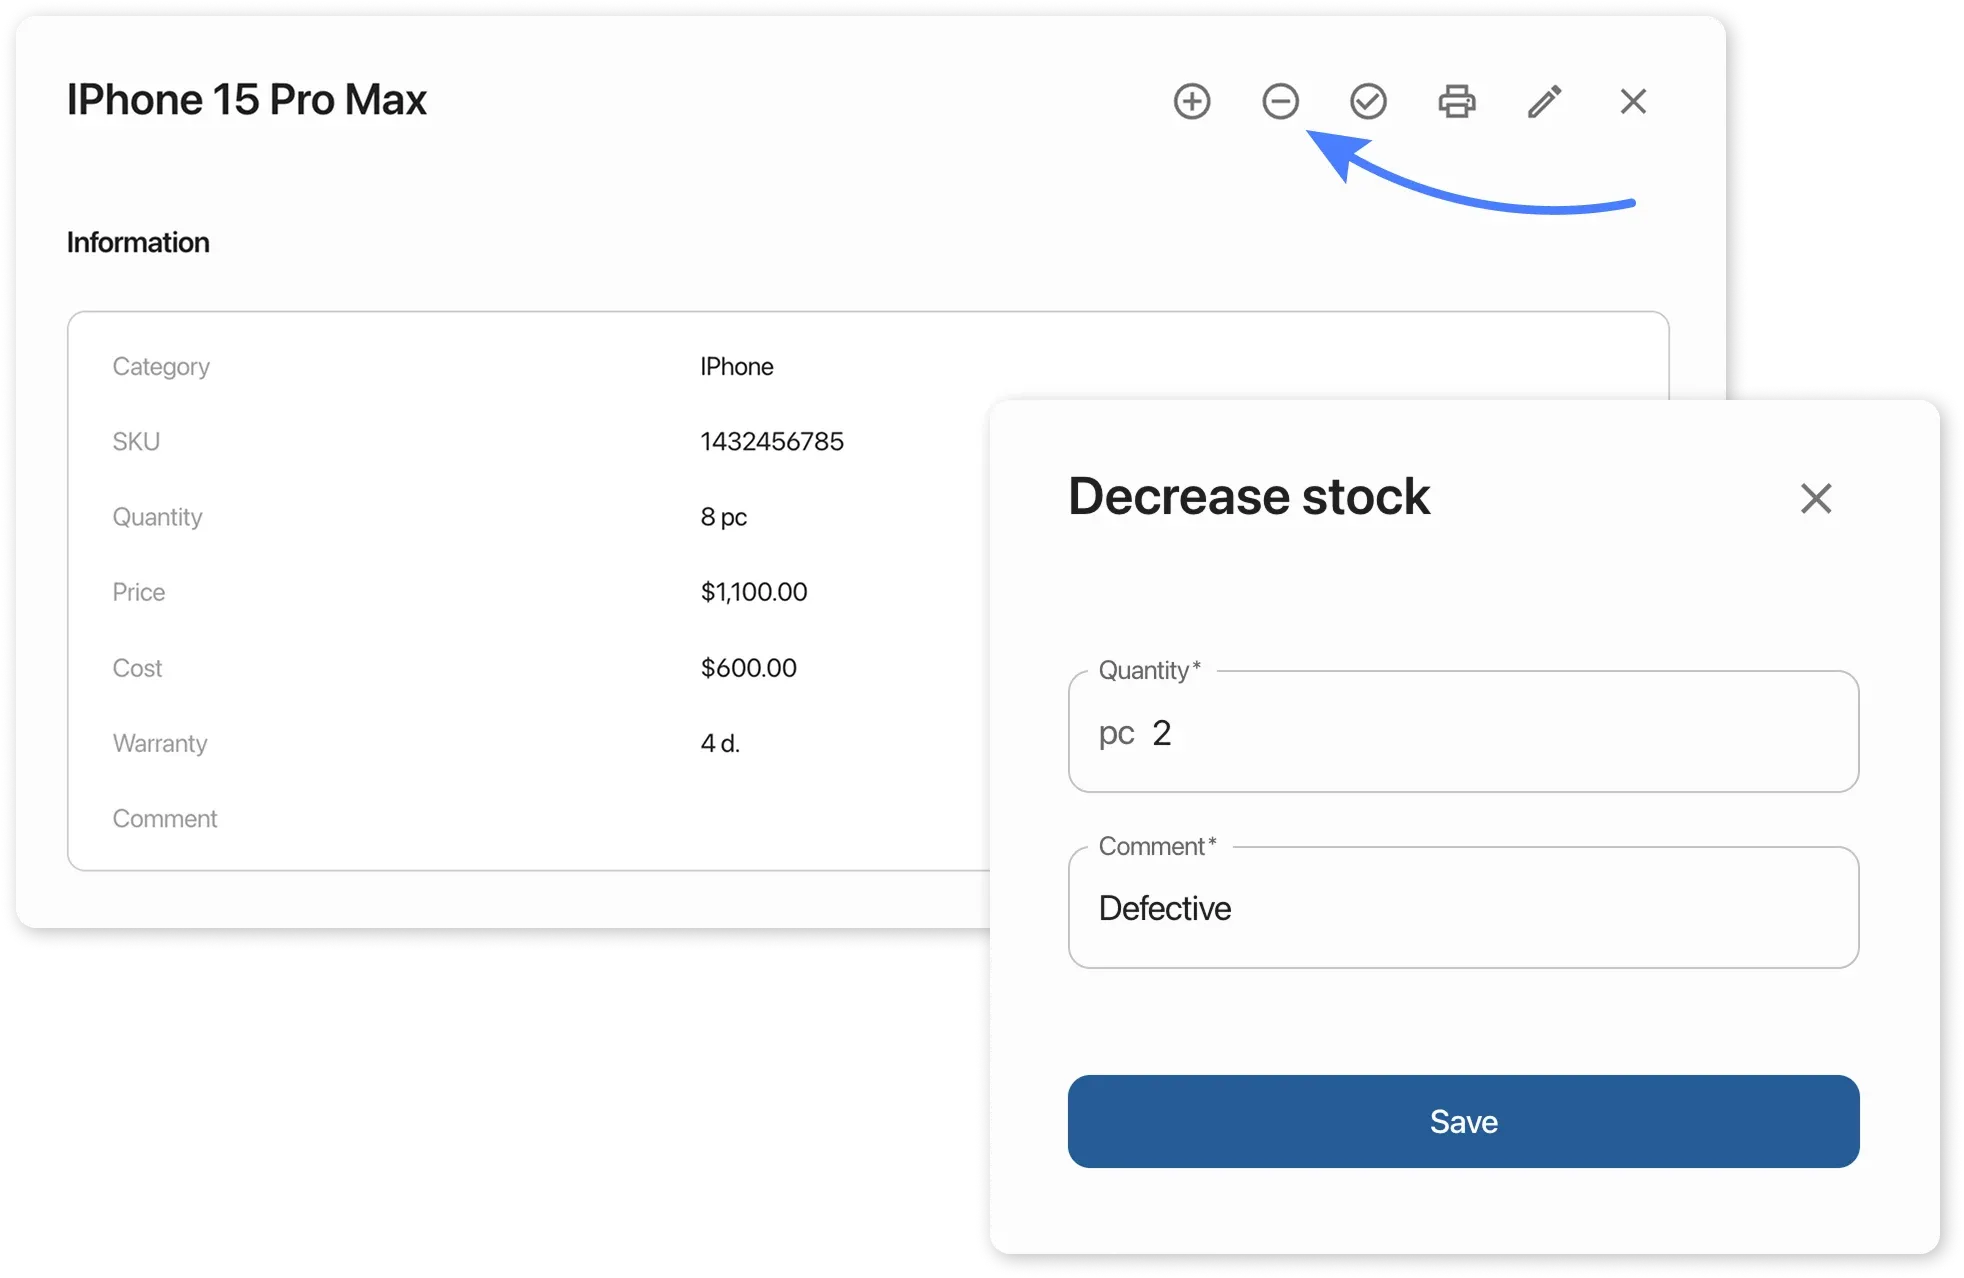Click the Decrease stock dialog title
Image resolution: width=1964 pixels, height=1278 pixels.
(1247, 497)
